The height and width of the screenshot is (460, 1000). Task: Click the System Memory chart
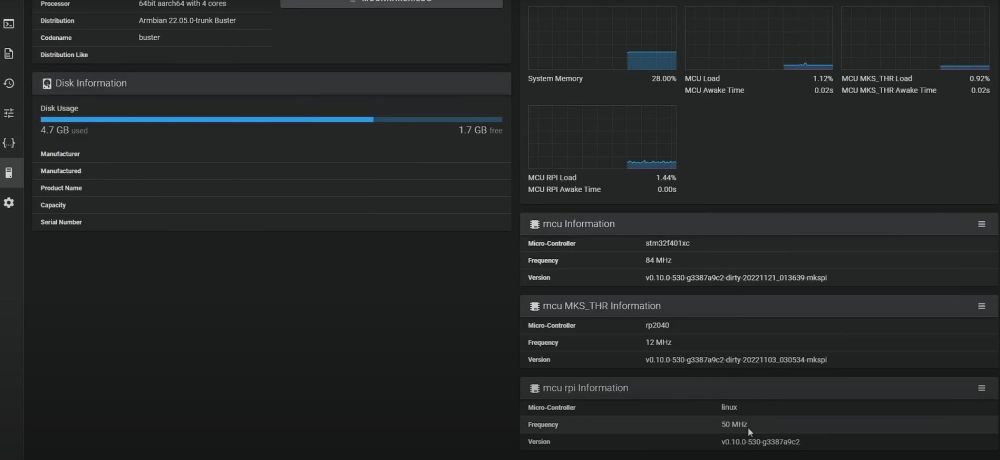coord(602,38)
